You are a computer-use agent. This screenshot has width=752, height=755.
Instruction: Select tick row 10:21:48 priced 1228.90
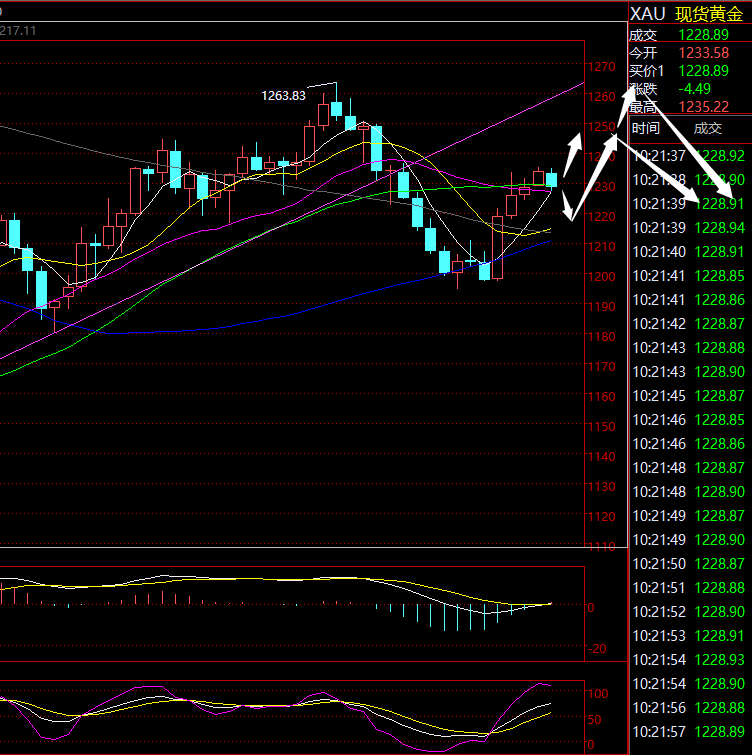click(x=688, y=492)
